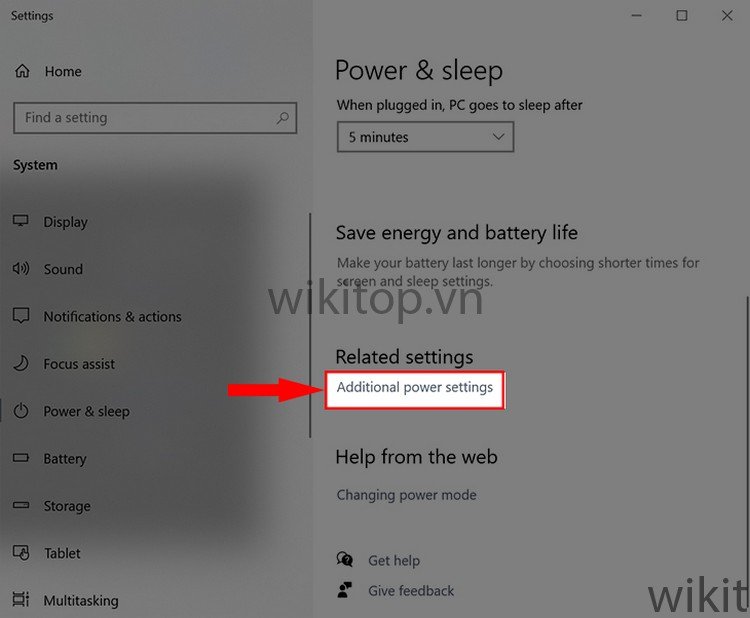Click the Focus assist moon icon
The height and width of the screenshot is (618, 750).
coord(21,364)
